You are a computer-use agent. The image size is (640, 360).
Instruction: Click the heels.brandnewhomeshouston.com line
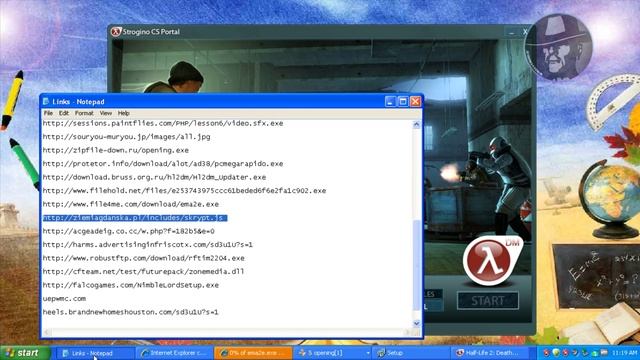(x=131, y=312)
